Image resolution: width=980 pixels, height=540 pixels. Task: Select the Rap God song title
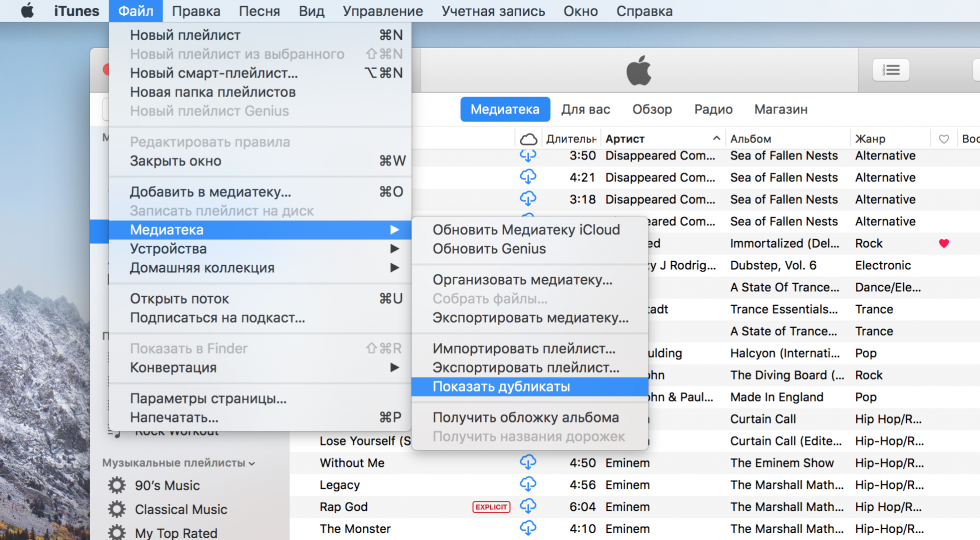[344, 506]
